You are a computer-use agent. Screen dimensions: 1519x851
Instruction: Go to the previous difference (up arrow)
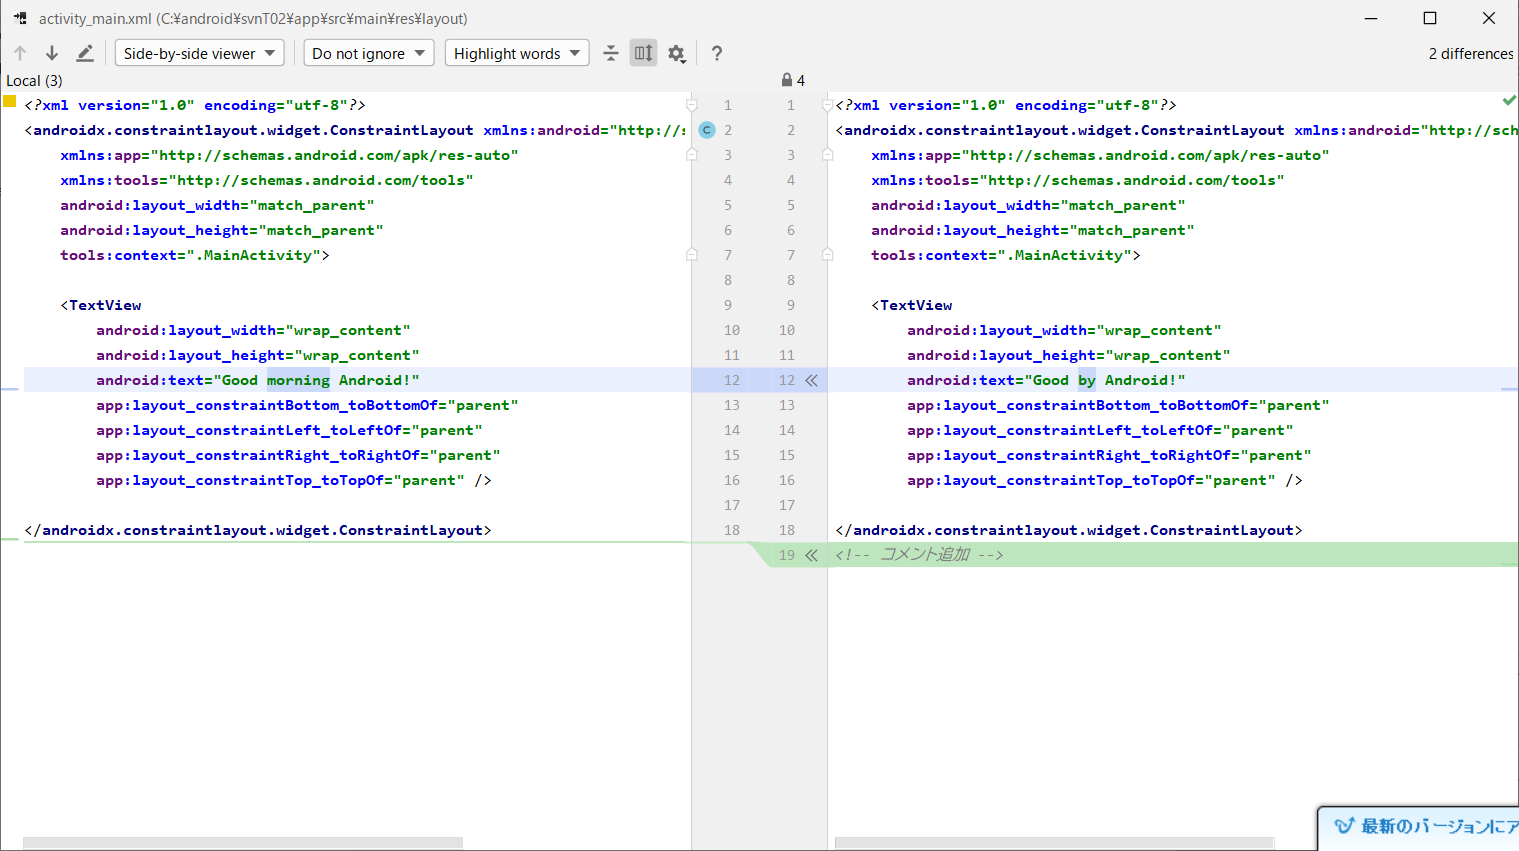point(20,53)
